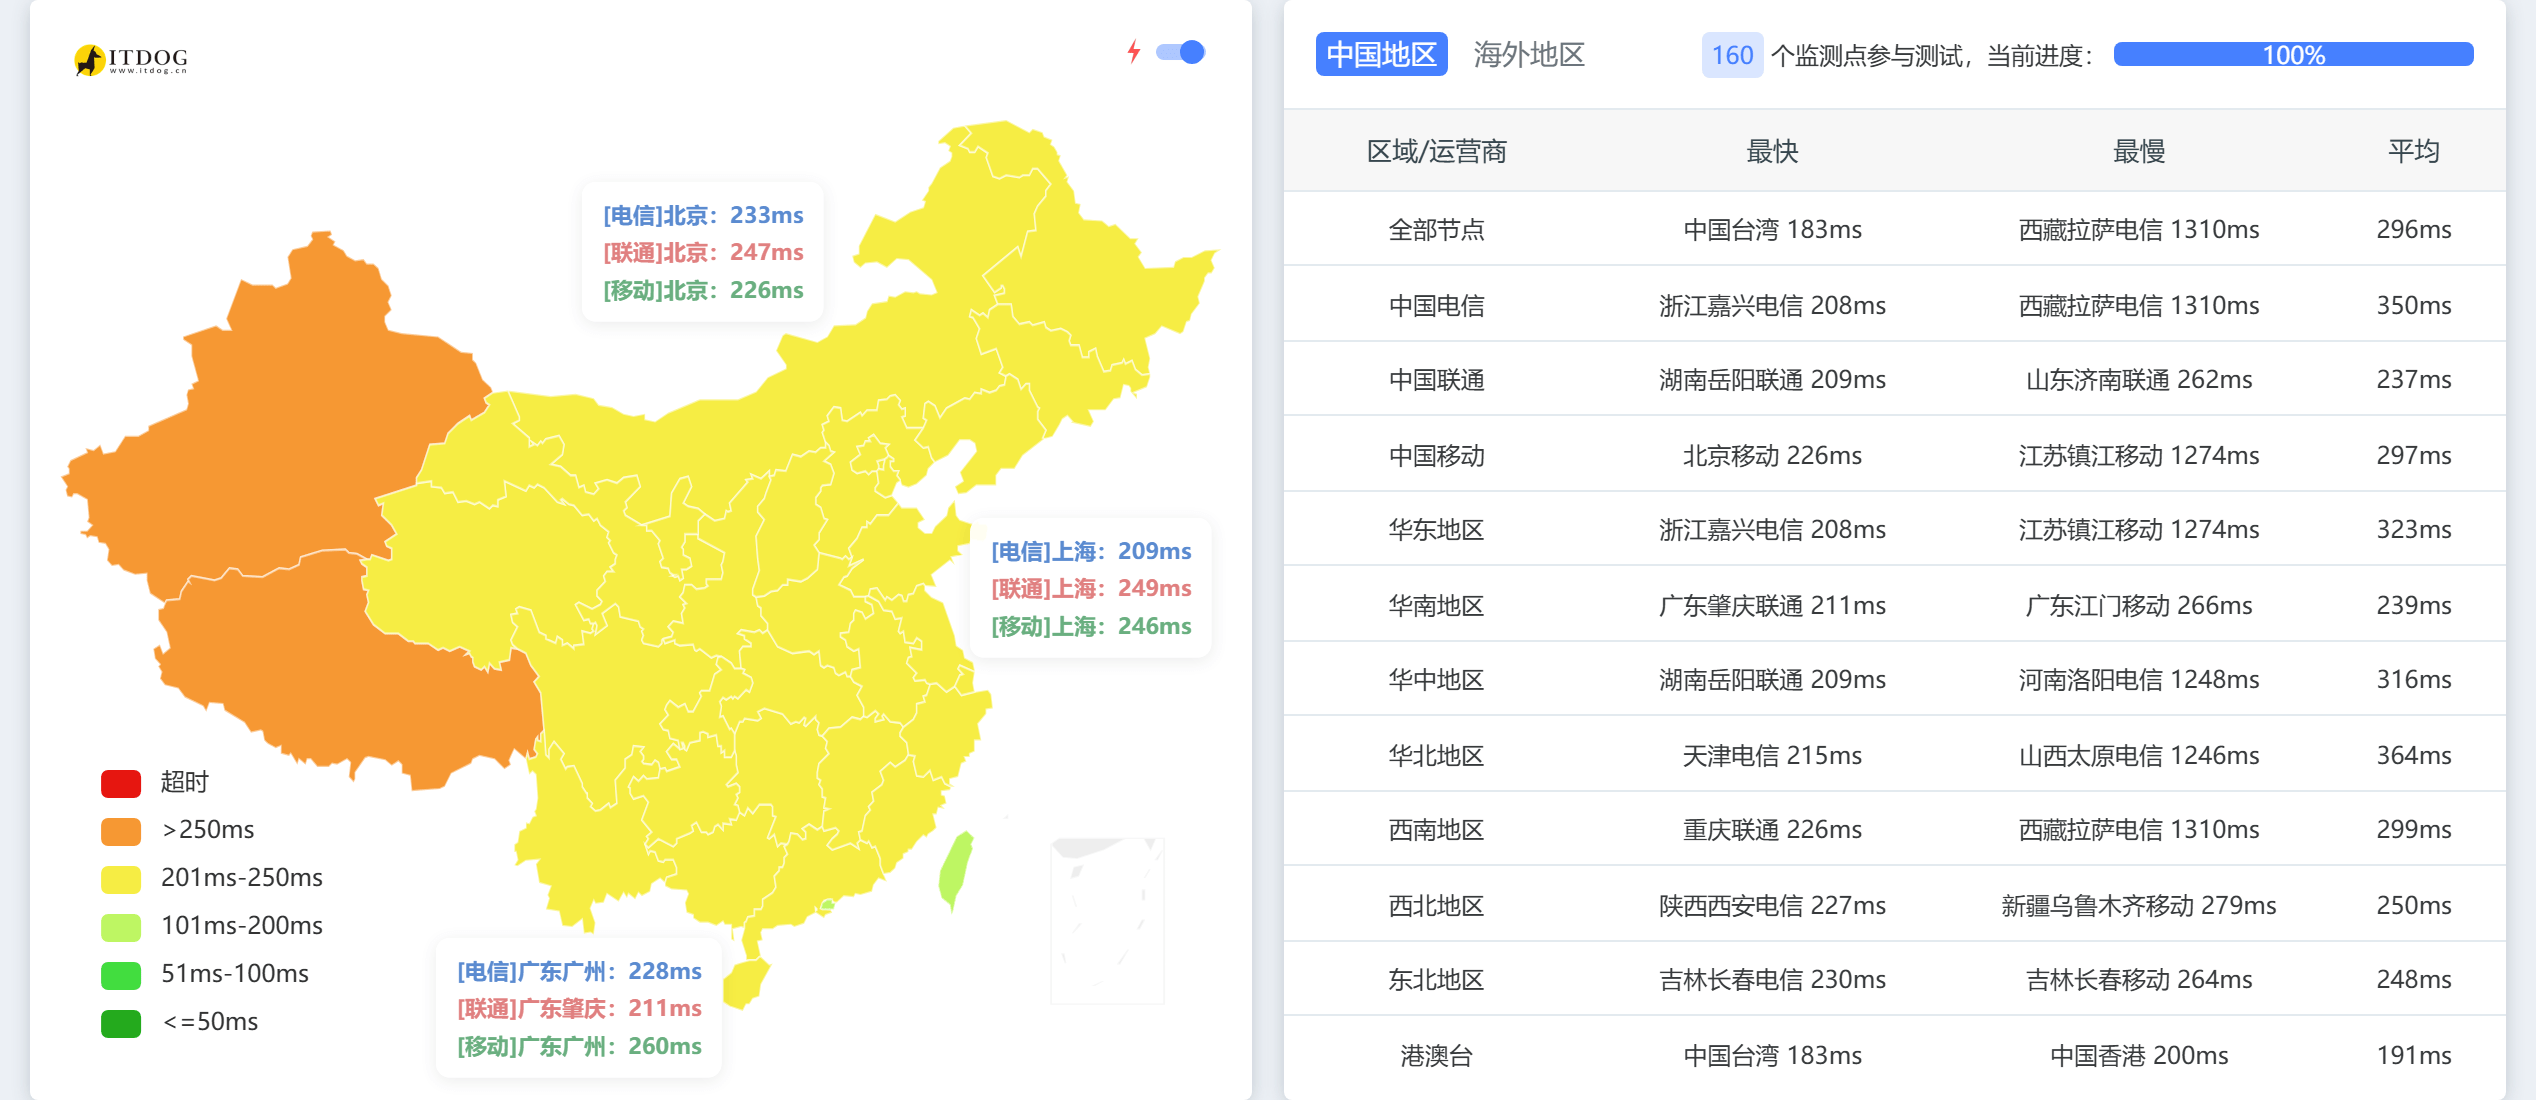Click the 江苏镇江移动 1274ms cell in 华东地区 row
Image resolution: width=2536 pixels, height=1100 pixels.
click(x=2139, y=529)
